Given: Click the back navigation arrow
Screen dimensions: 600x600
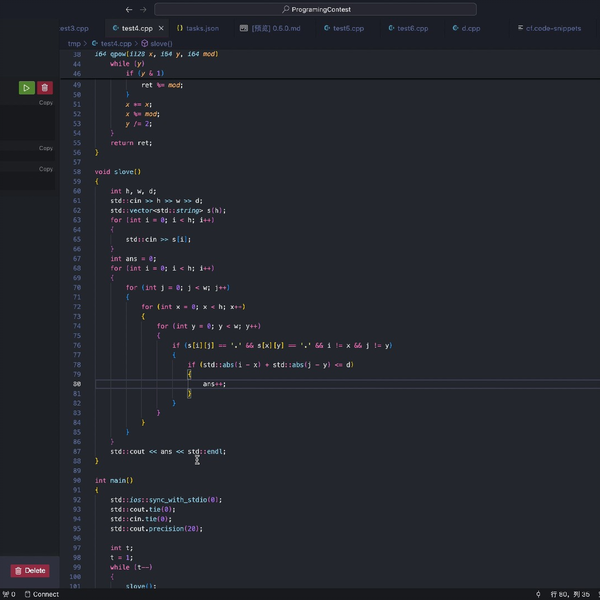Looking at the screenshot, I should pyautogui.click(x=128, y=9).
